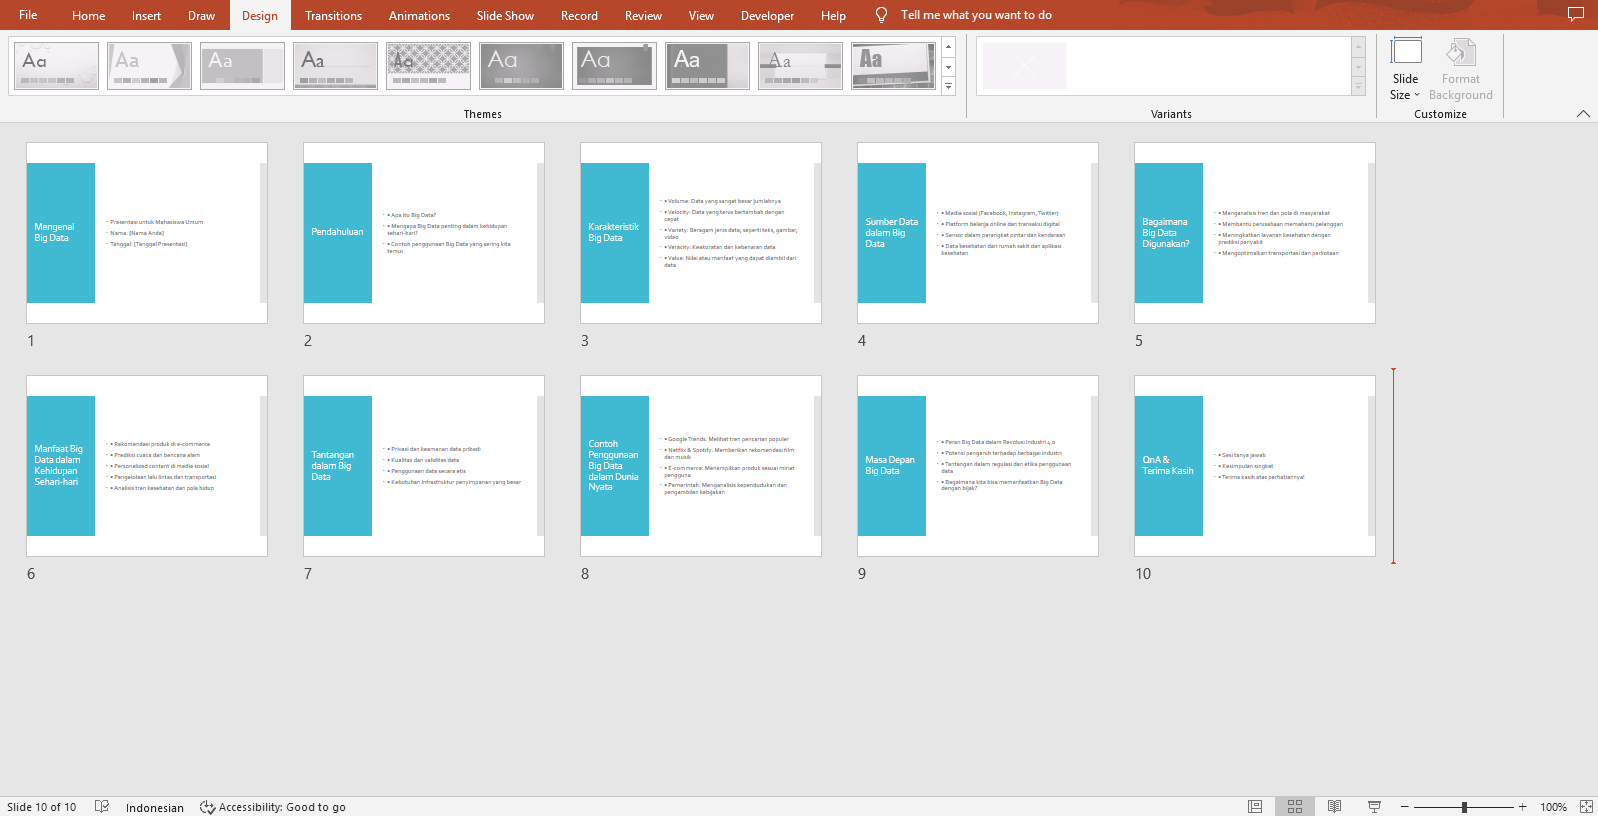Select slide 3 Karakteristik Big Data thumbnail
1598x816 pixels.
(700, 233)
